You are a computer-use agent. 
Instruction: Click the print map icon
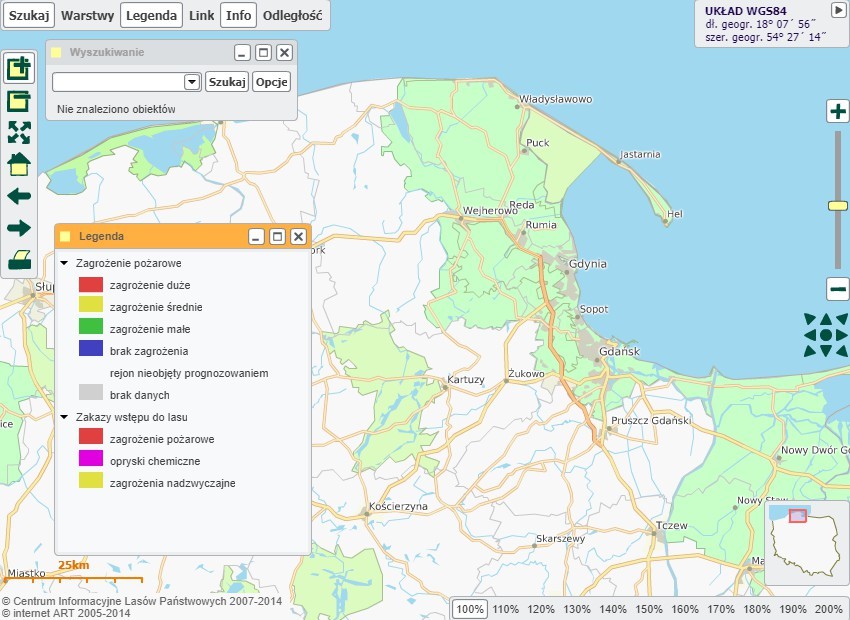click(x=19, y=261)
